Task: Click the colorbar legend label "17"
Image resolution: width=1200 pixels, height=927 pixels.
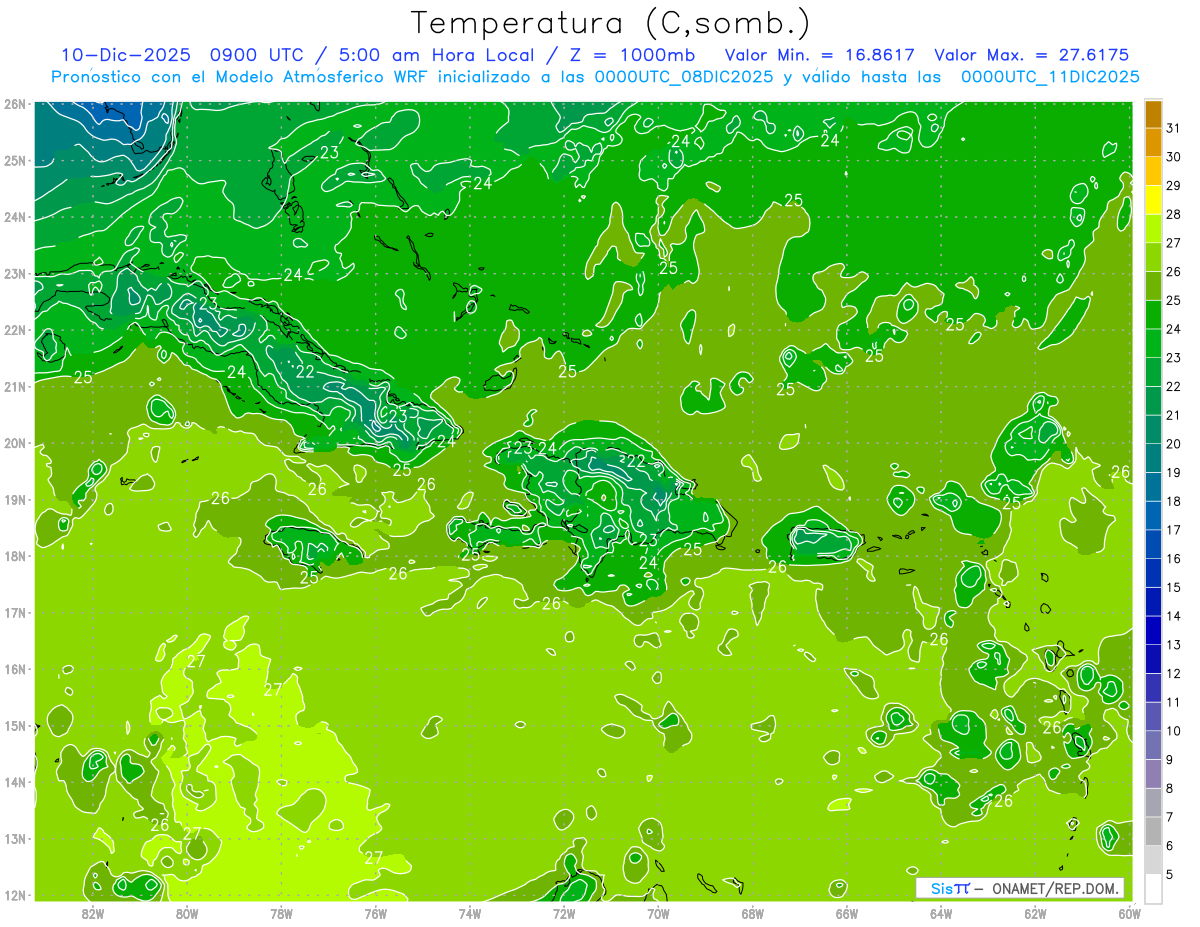Action: [x=1173, y=530]
